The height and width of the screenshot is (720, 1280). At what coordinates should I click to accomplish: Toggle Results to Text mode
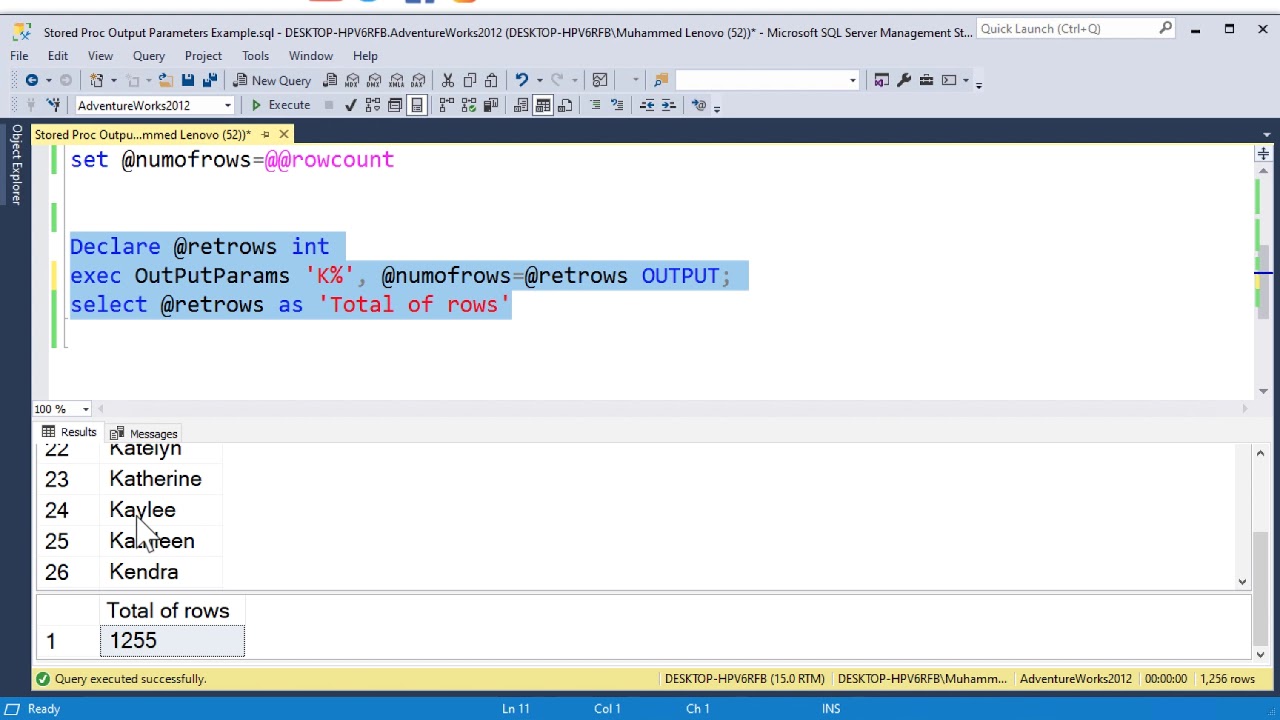[x=521, y=105]
